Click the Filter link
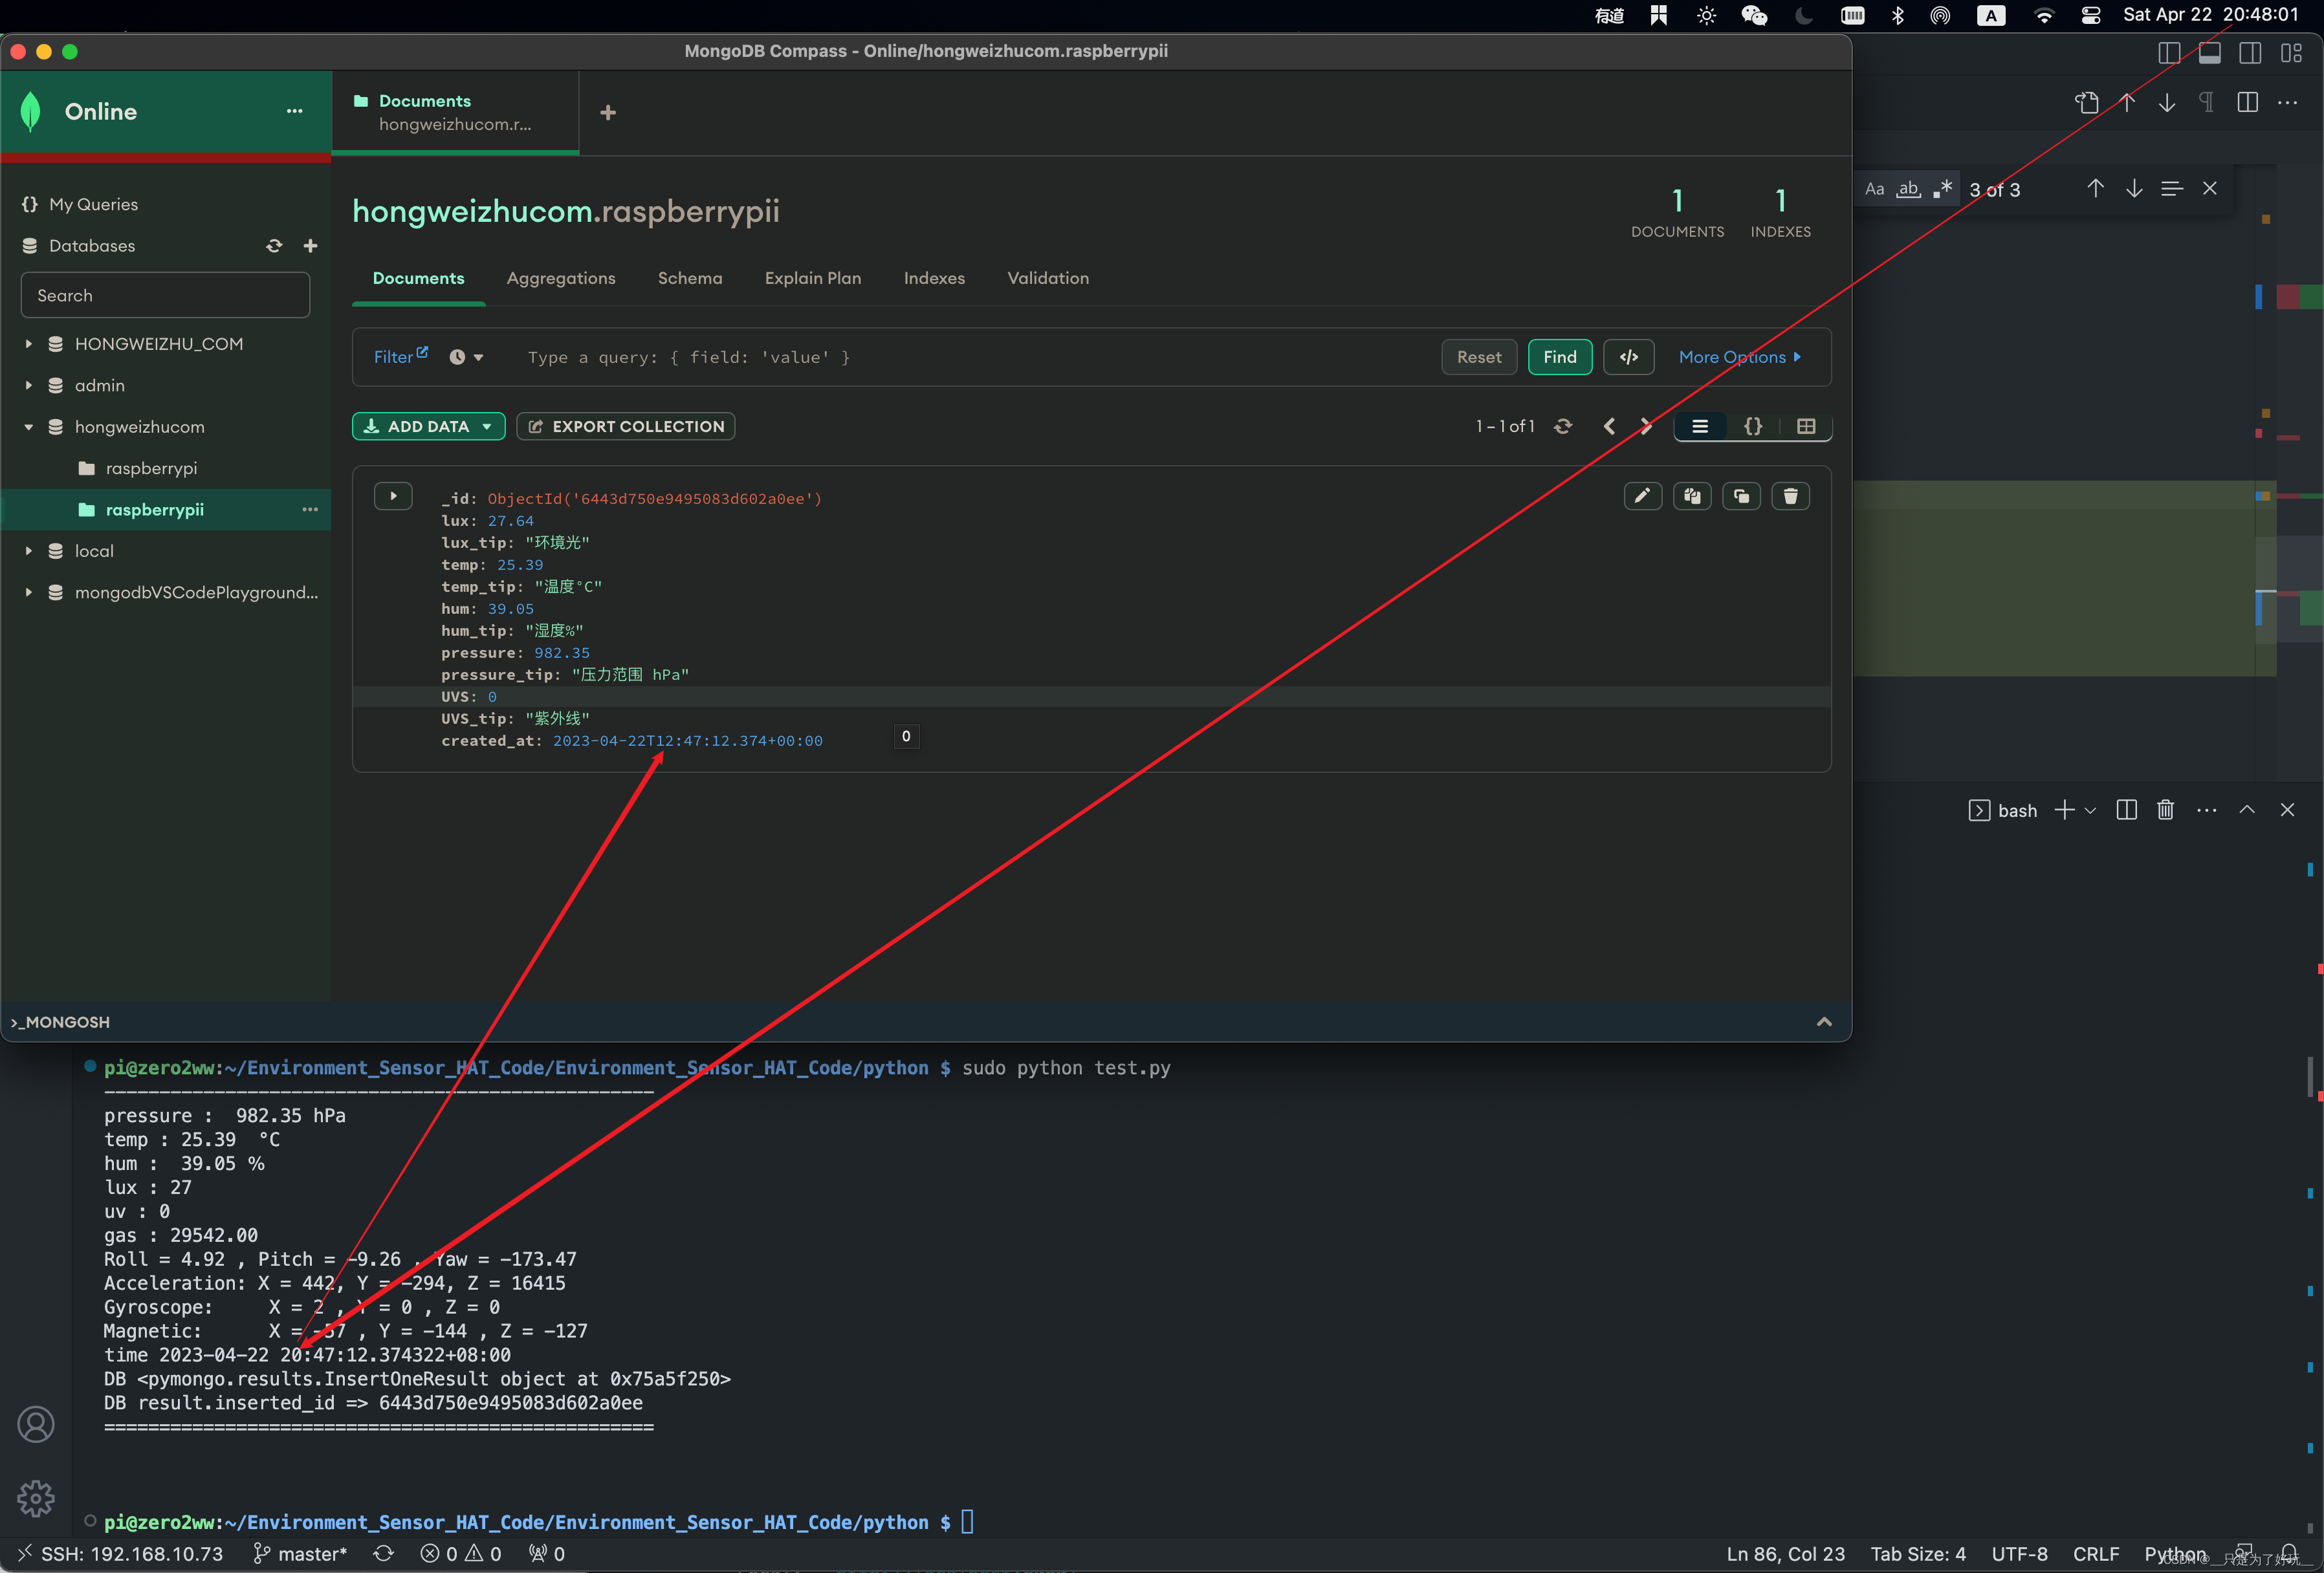 pyautogui.click(x=400, y=357)
